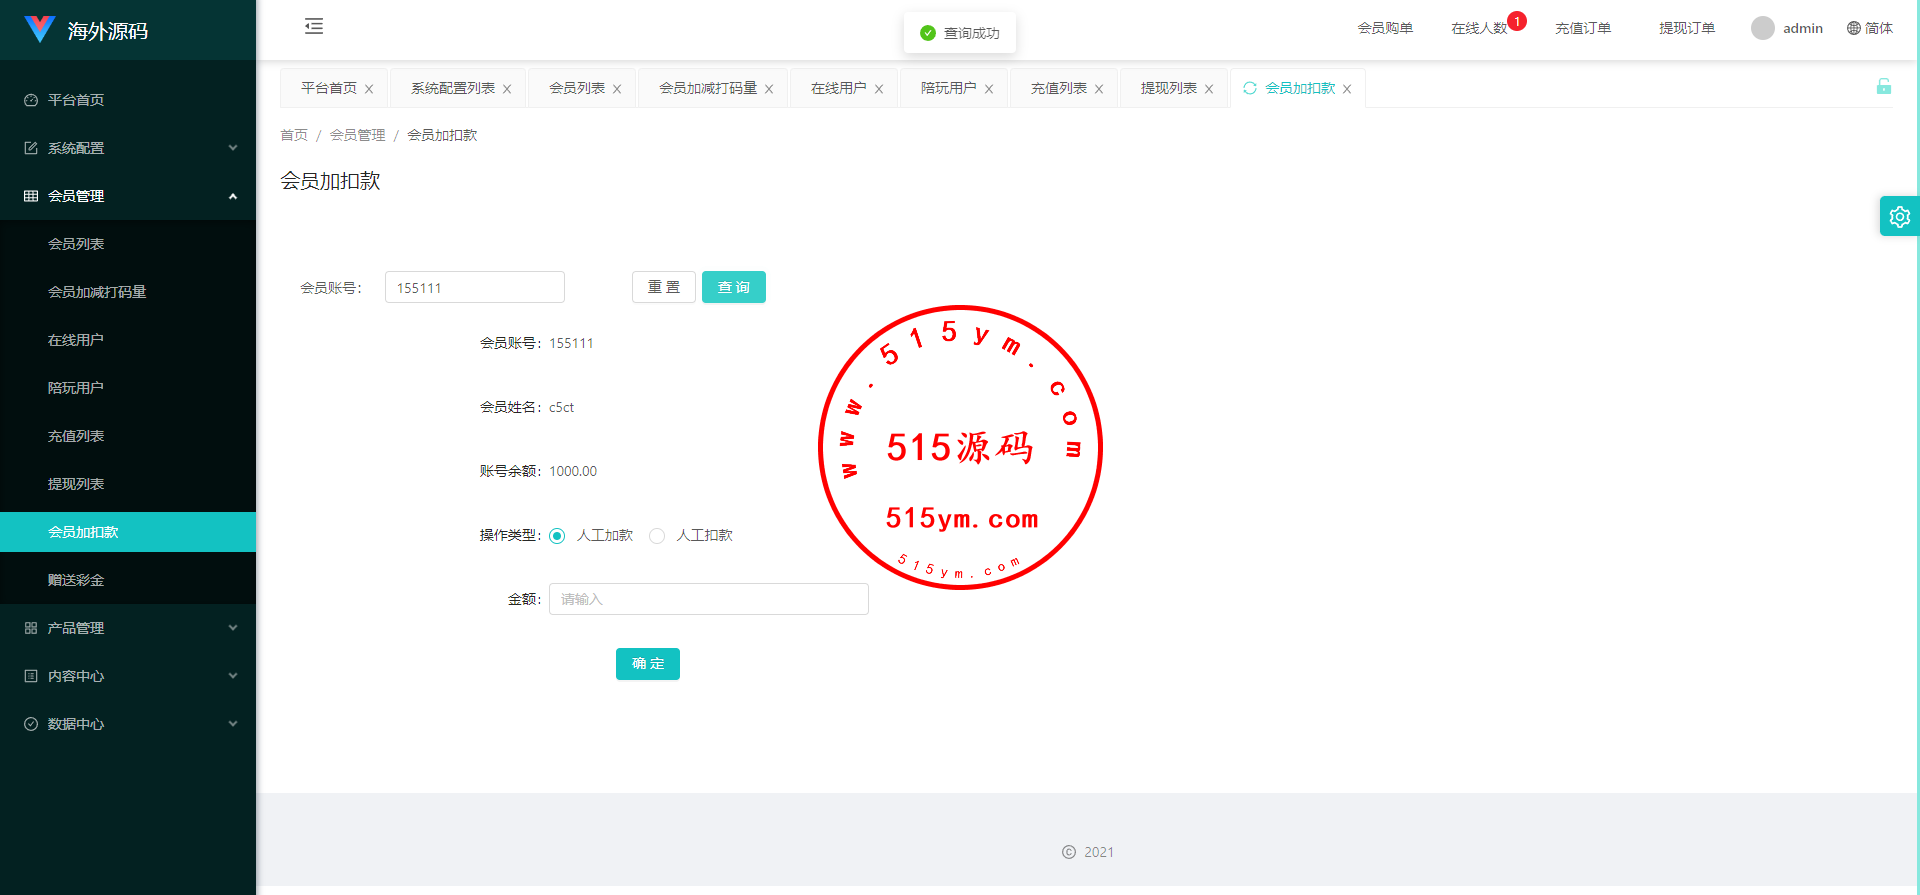Select the 人工扣款 radio option
This screenshot has height=895, width=1920.
click(657, 536)
